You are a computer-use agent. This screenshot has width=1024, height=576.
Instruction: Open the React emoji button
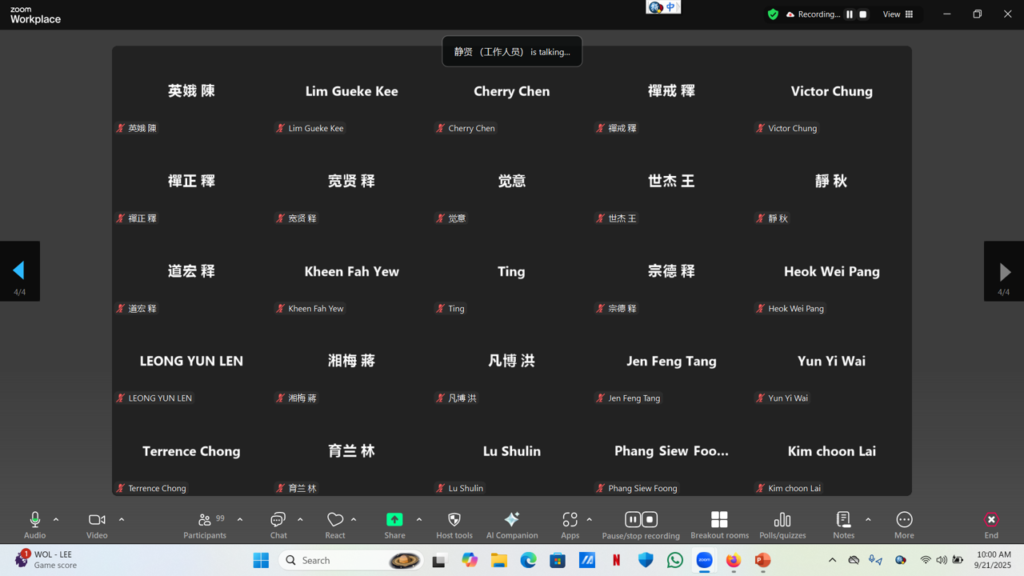pyautogui.click(x=335, y=520)
